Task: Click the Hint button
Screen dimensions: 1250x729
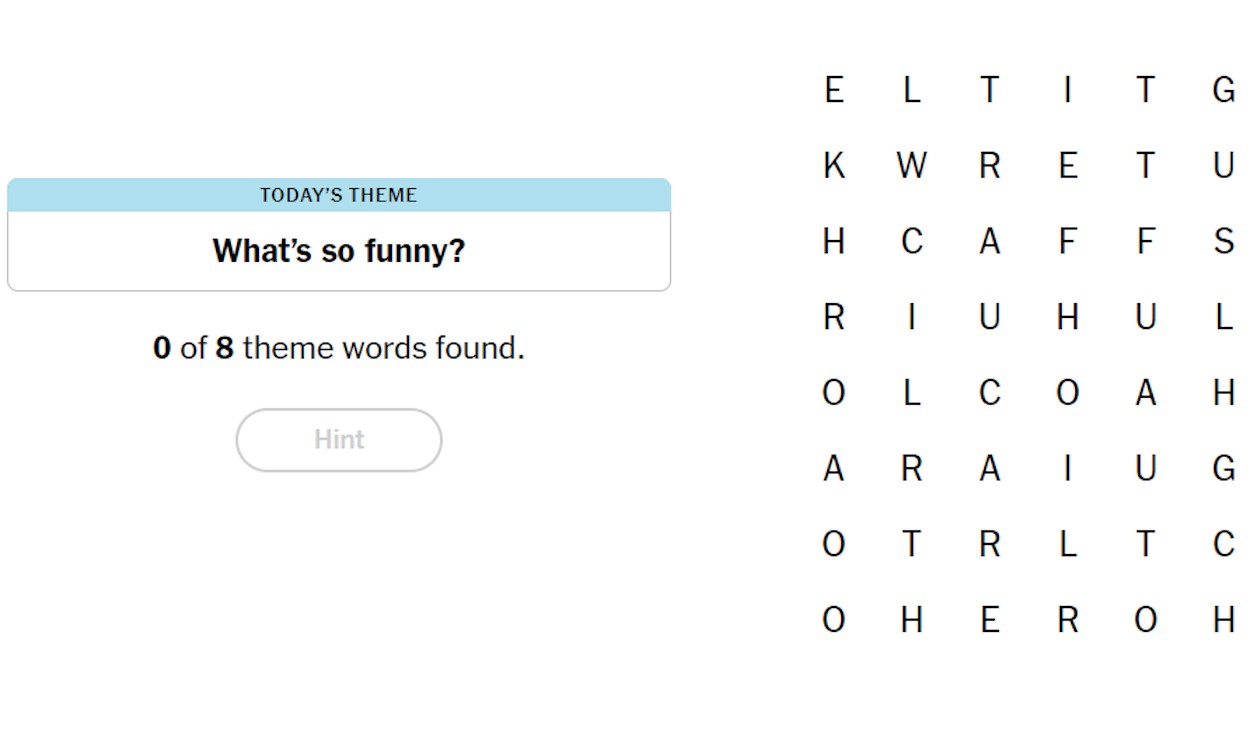Action: click(x=339, y=440)
